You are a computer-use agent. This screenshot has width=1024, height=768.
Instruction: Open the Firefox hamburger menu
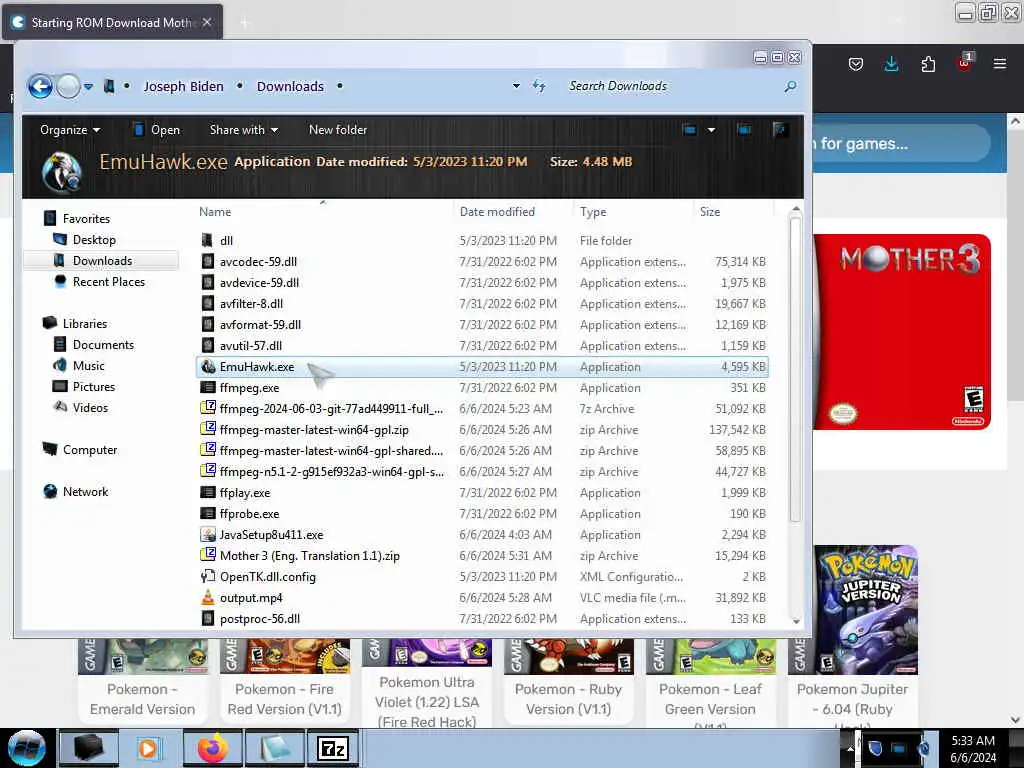pyautogui.click(x=999, y=64)
